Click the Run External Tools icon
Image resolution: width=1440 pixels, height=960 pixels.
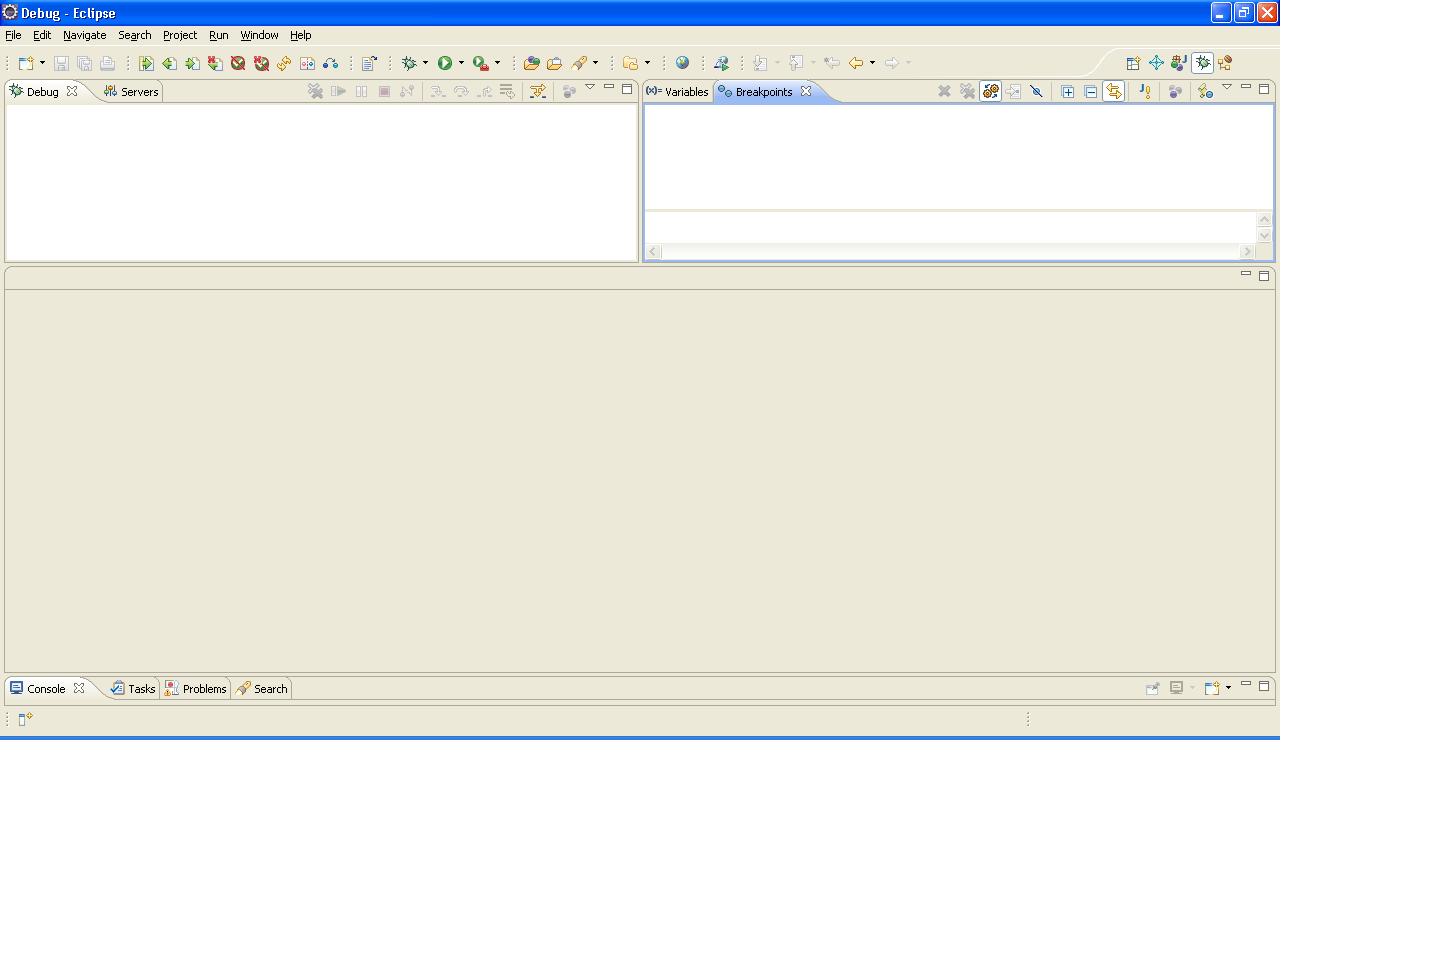[481, 63]
